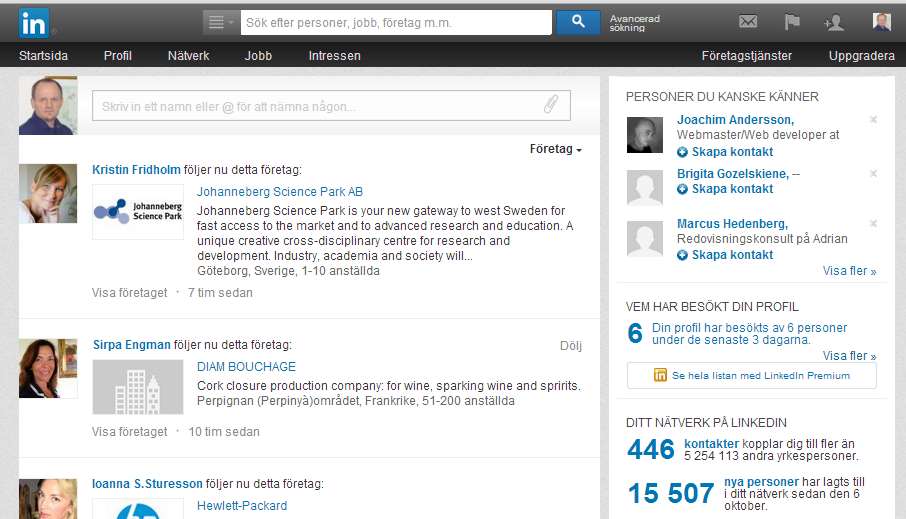Open Ioanna S.Sturesson's profile link
The height and width of the screenshot is (519, 906).
(147, 484)
